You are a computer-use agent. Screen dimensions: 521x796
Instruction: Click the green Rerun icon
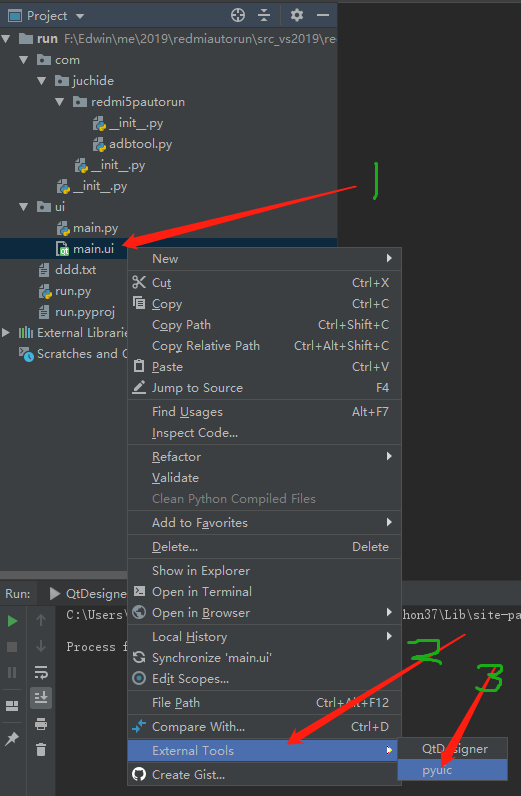[12, 621]
